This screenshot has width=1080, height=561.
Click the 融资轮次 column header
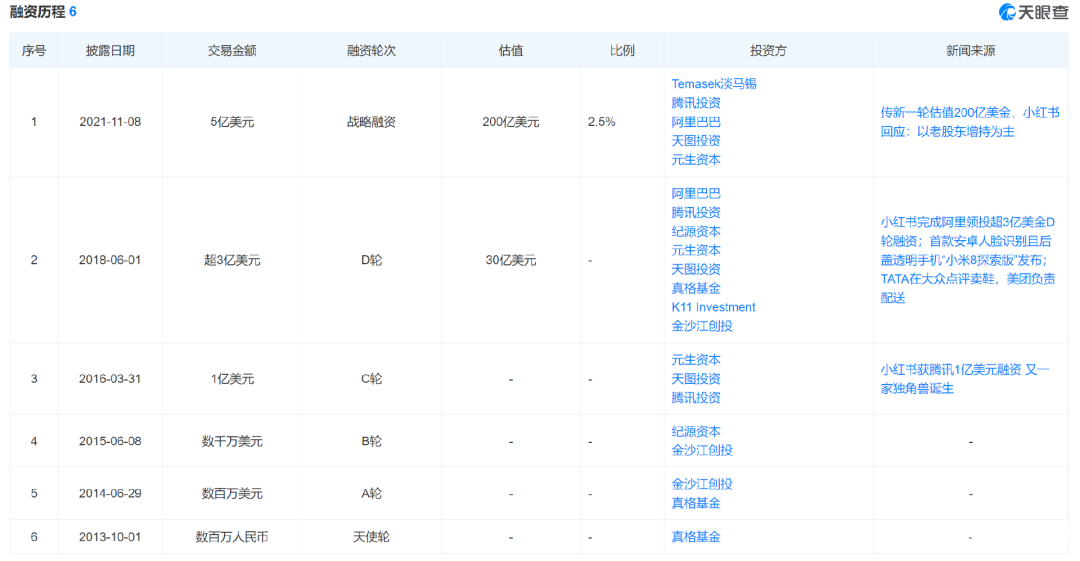pyautogui.click(x=371, y=50)
